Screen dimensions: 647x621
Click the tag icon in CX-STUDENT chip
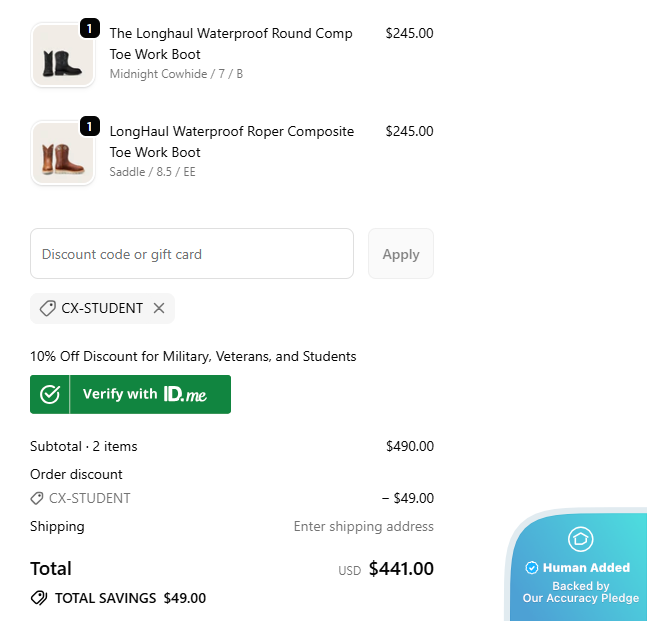coord(47,308)
